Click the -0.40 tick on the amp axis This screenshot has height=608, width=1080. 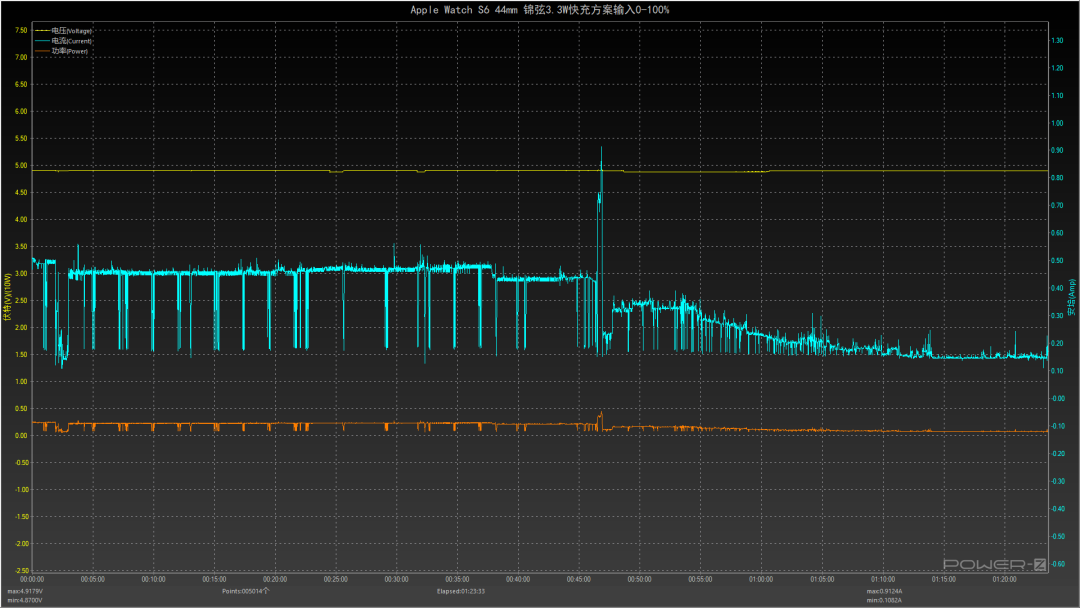click(x=1057, y=509)
